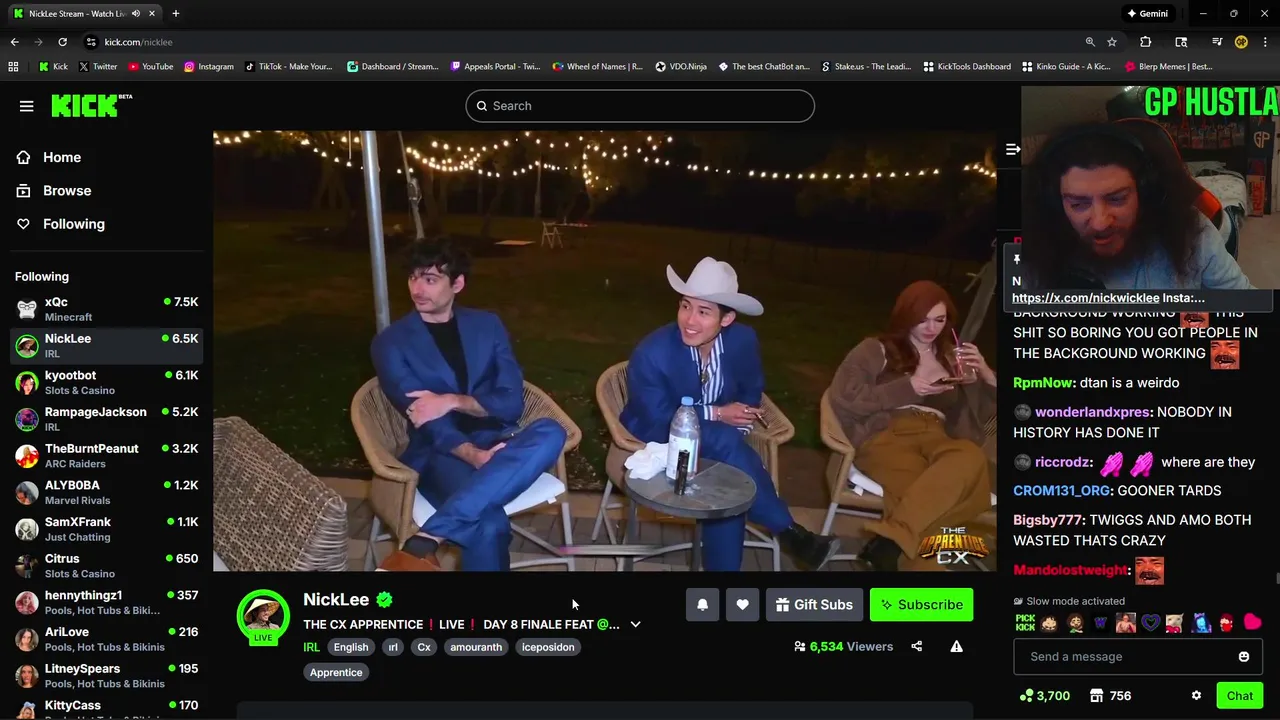
Task: Go back in browser history
Action: (x=14, y=42)
